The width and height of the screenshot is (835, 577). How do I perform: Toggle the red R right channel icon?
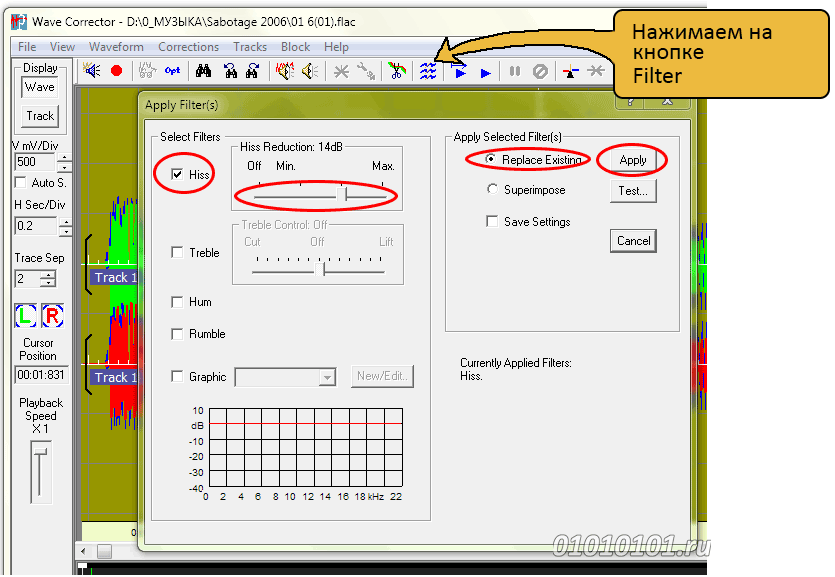pos(52,316)
